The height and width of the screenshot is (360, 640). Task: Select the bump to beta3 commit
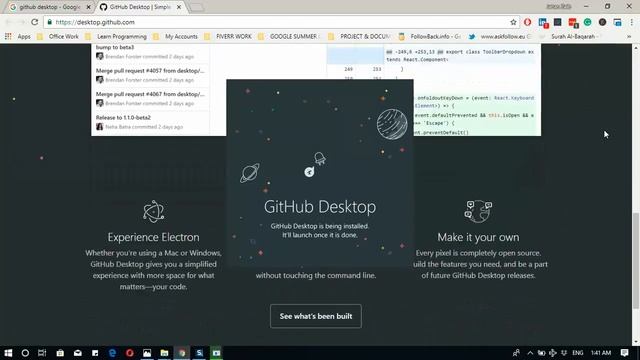click(150, 52)
